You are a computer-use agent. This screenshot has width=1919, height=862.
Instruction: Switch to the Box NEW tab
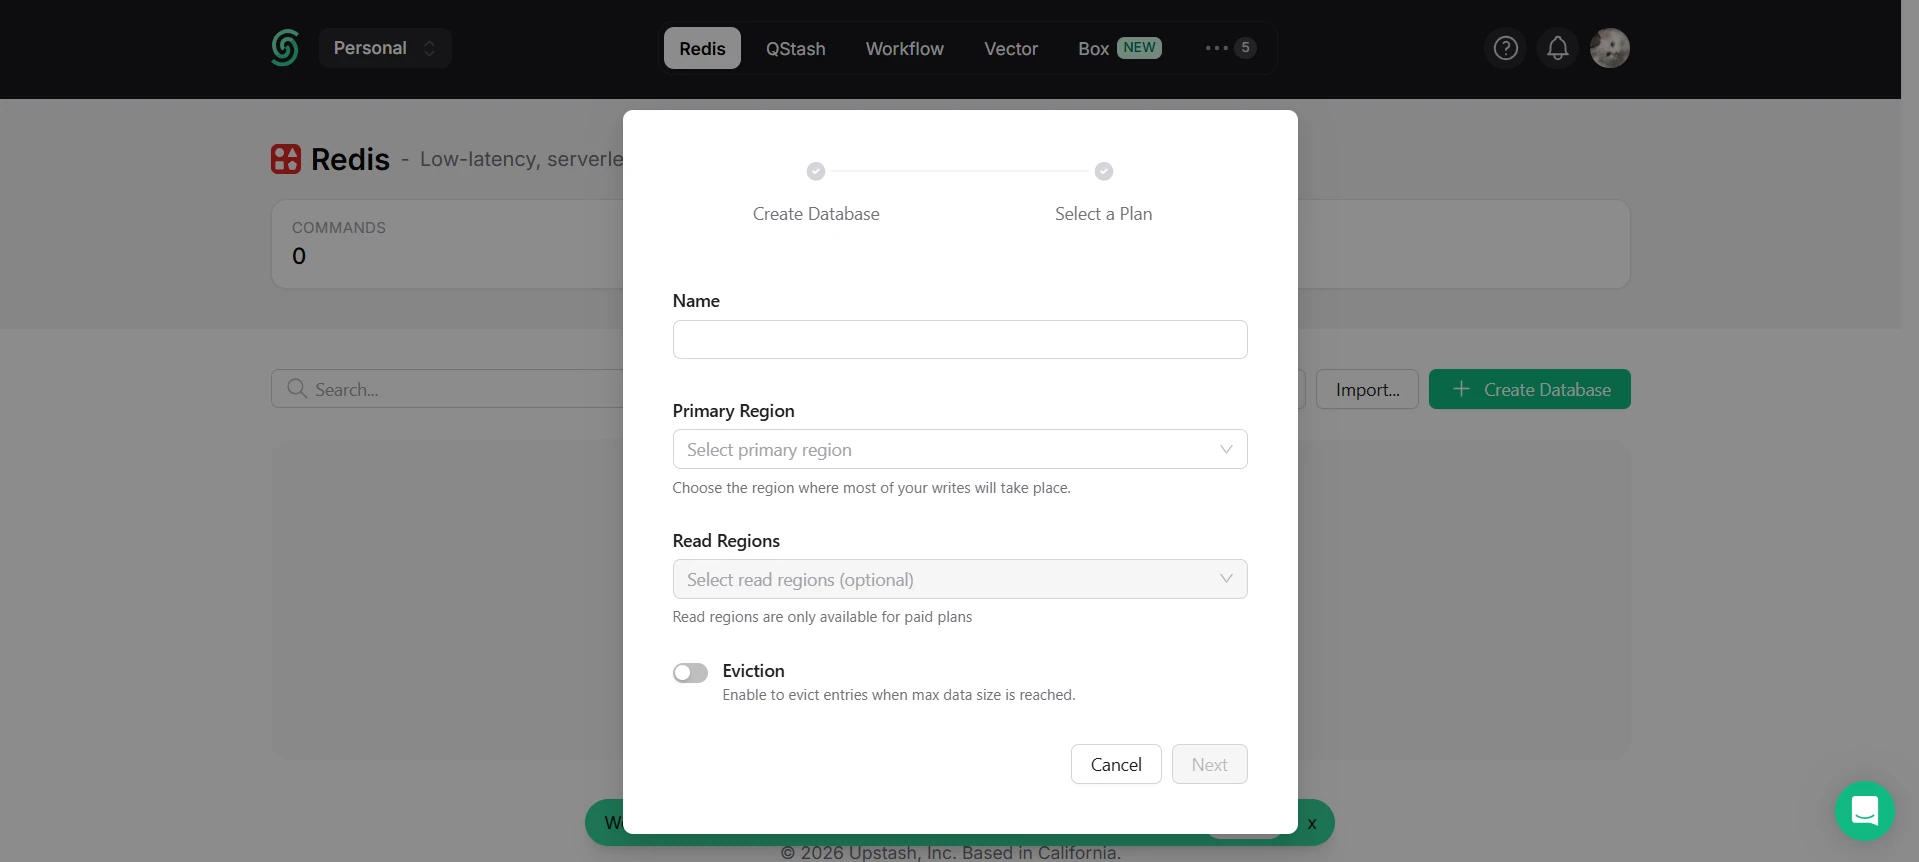pos(1119,48)
